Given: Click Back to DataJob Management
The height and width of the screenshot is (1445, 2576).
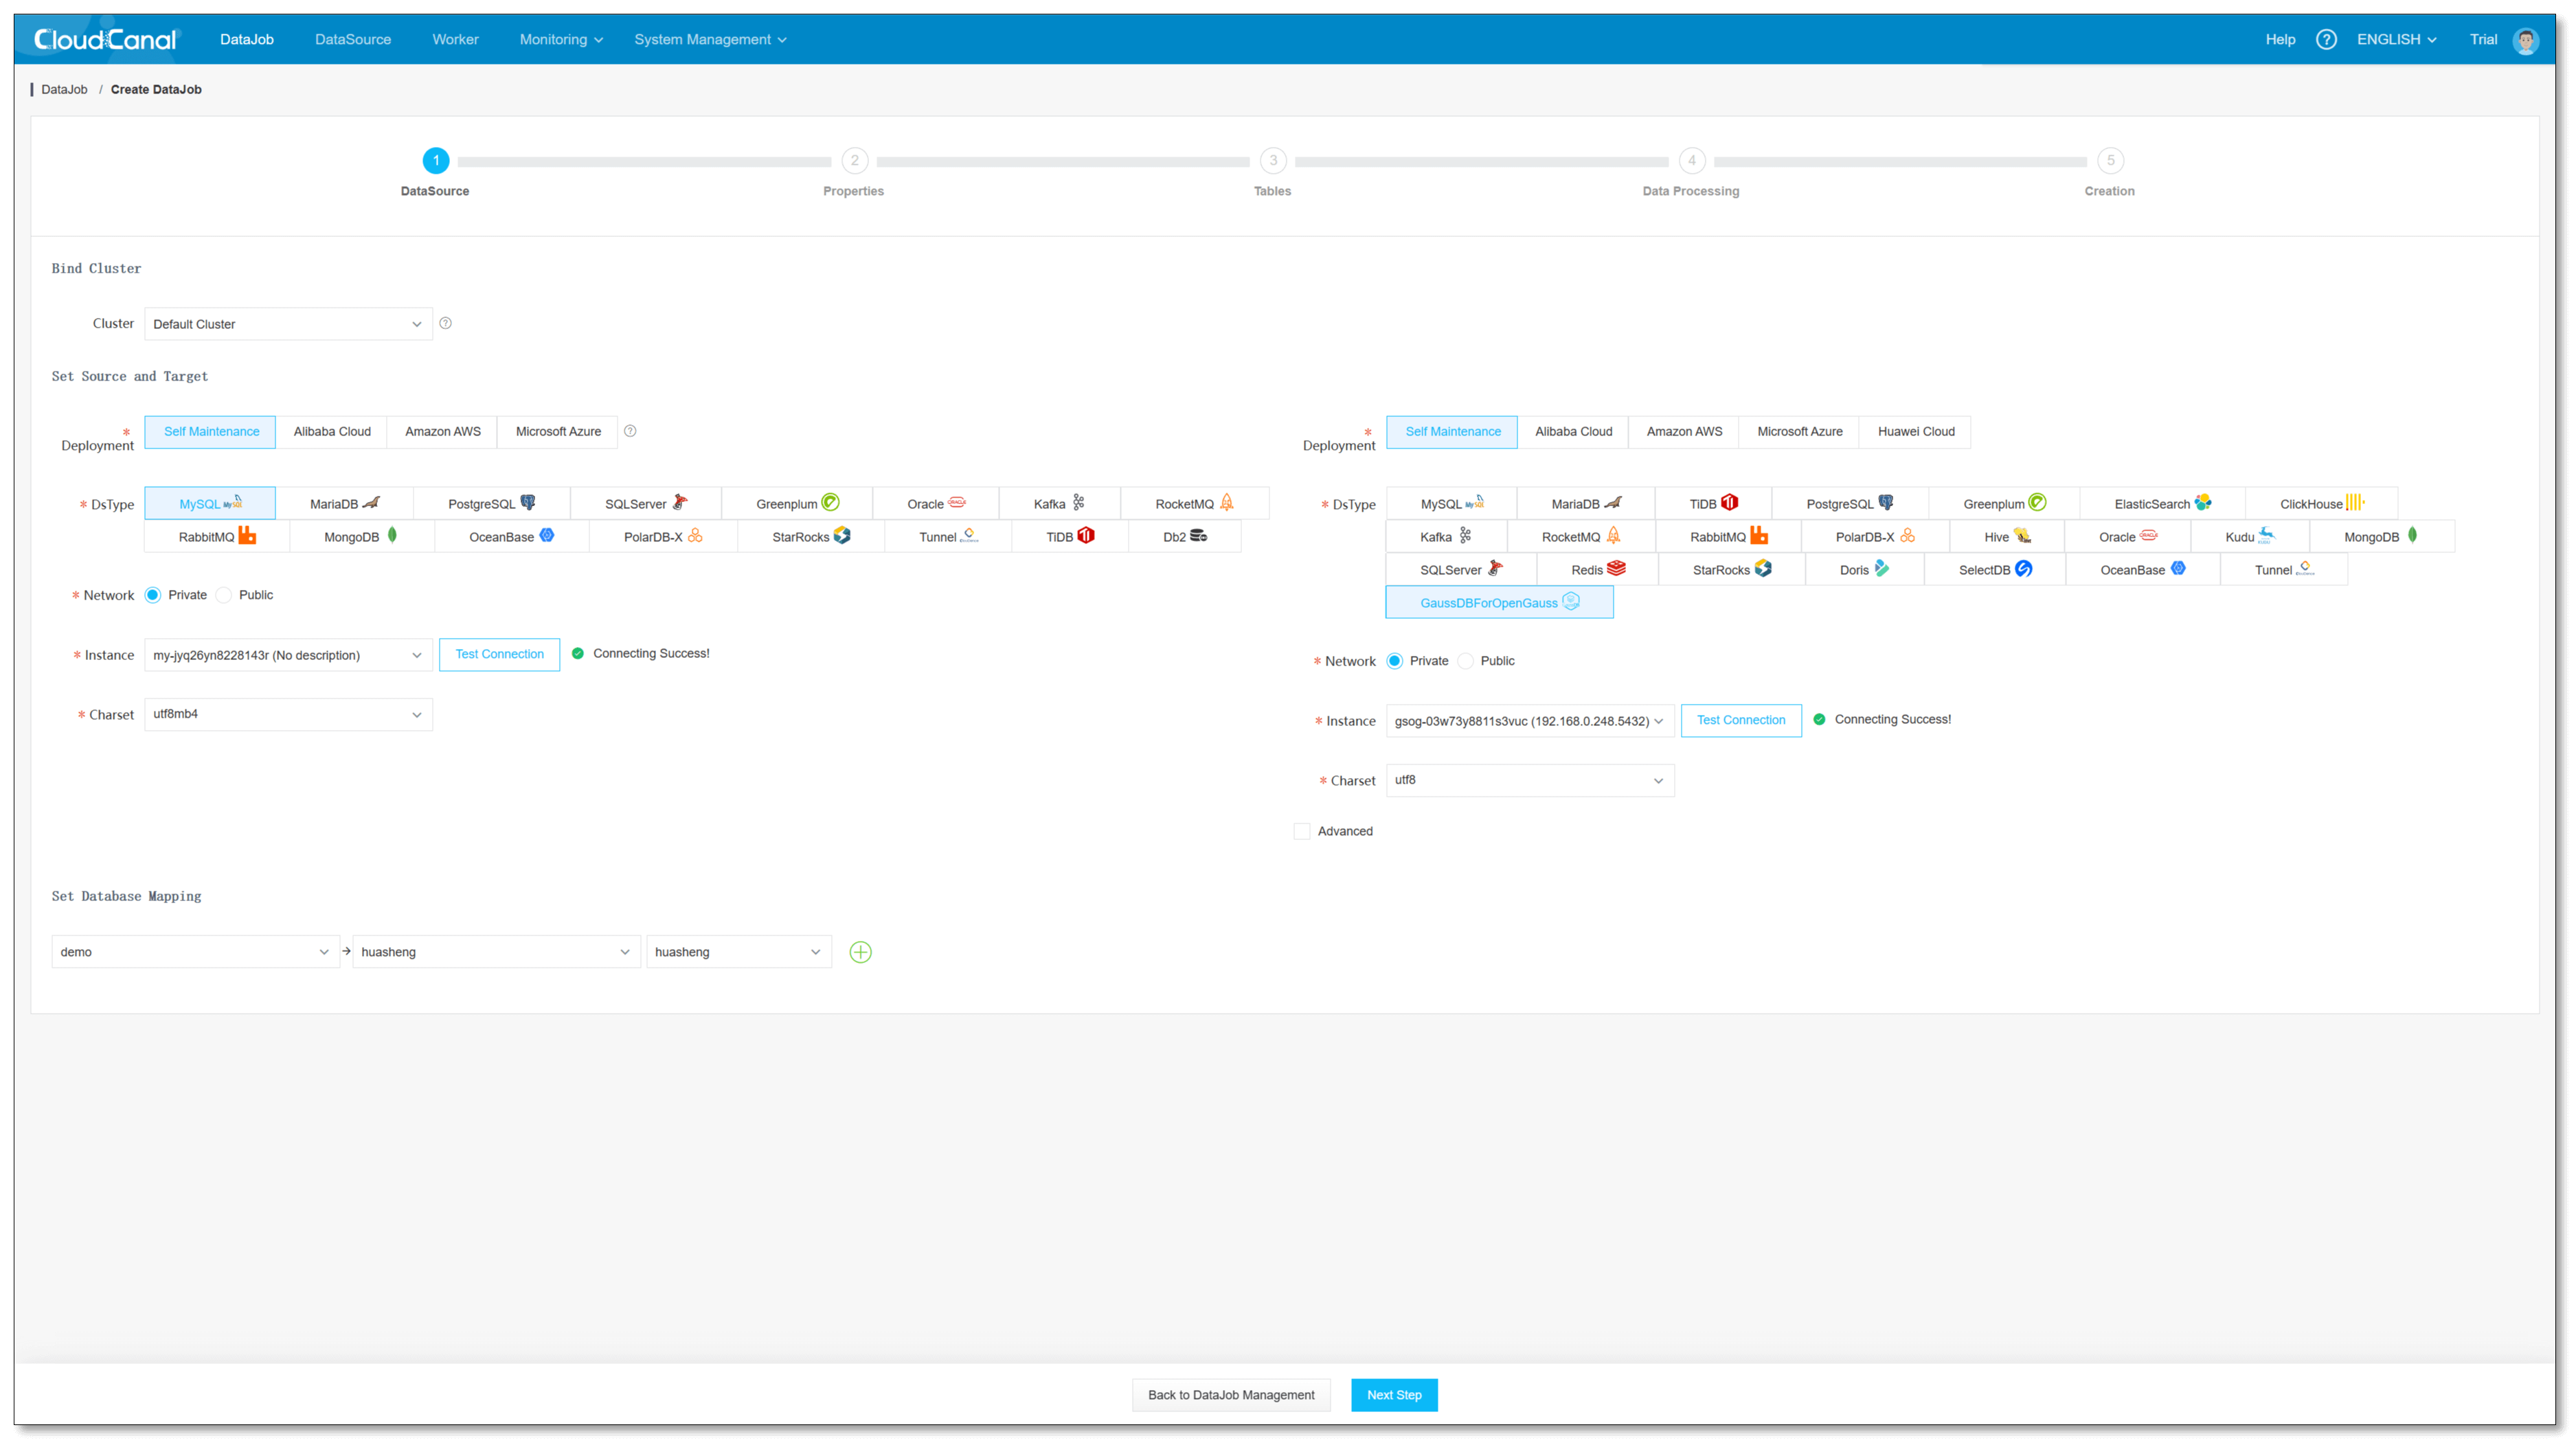Looking at the screenshot, I should click(x=1231, y=1395).
